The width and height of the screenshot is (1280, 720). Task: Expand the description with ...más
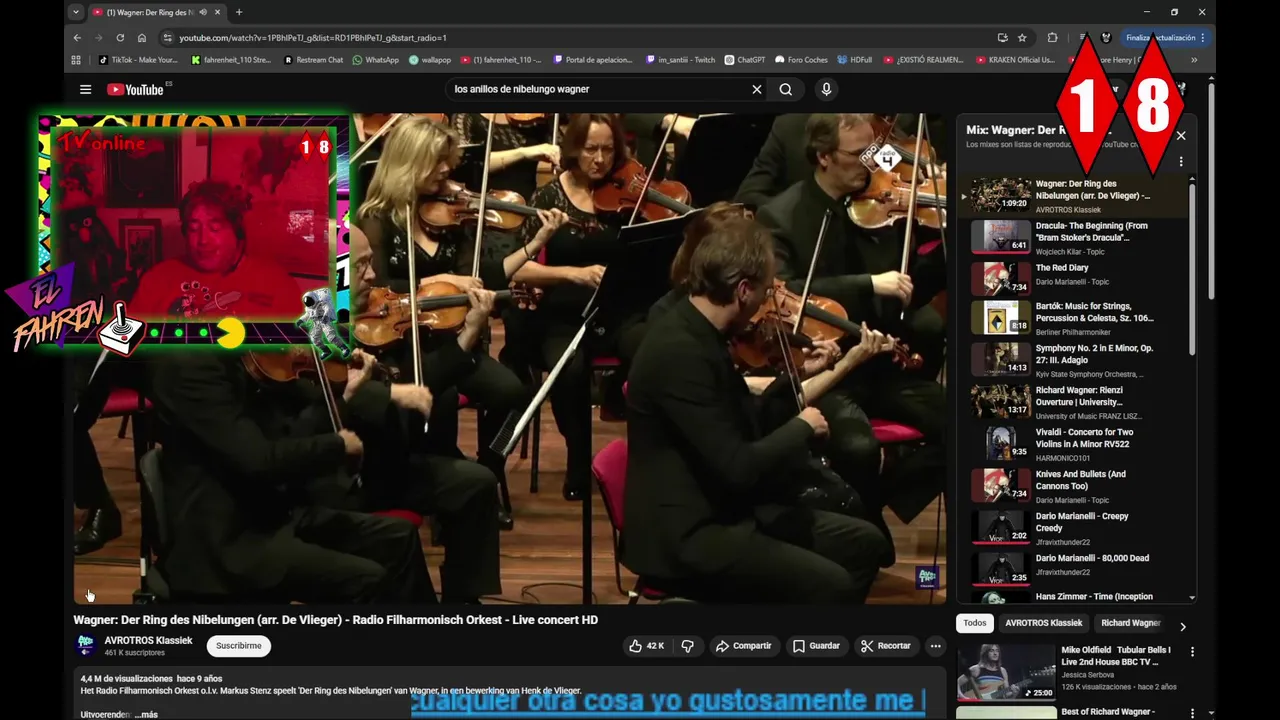(x=147, y=715)
